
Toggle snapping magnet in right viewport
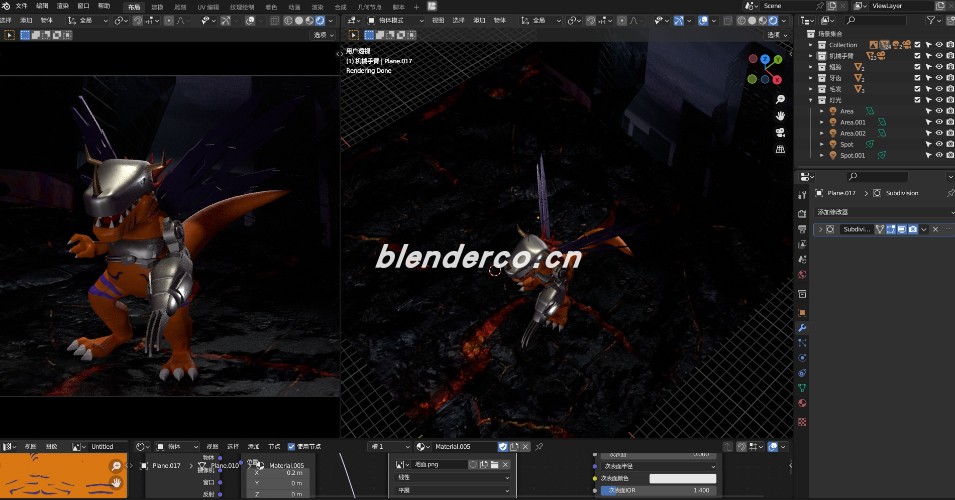tap(591, 20)
